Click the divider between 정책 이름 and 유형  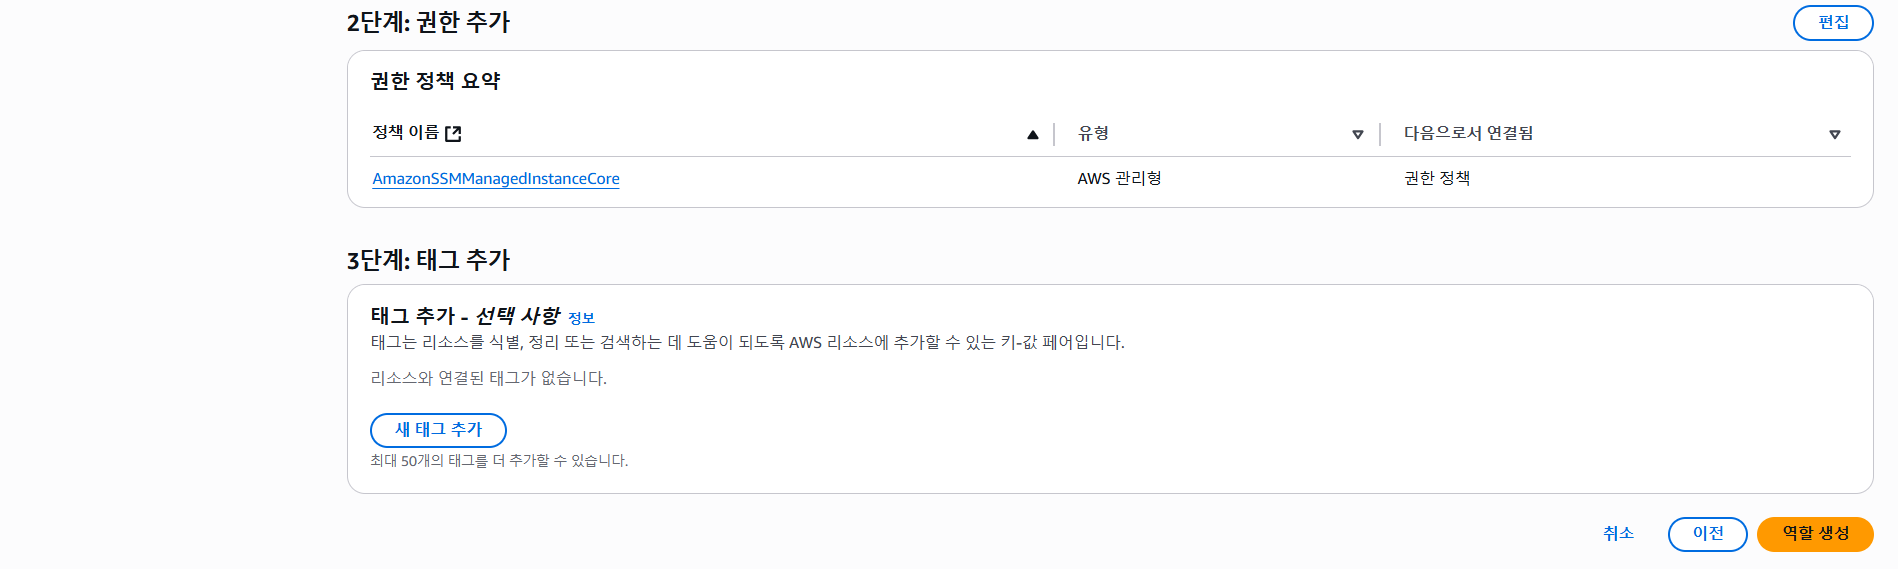(x=1054, y=134)
